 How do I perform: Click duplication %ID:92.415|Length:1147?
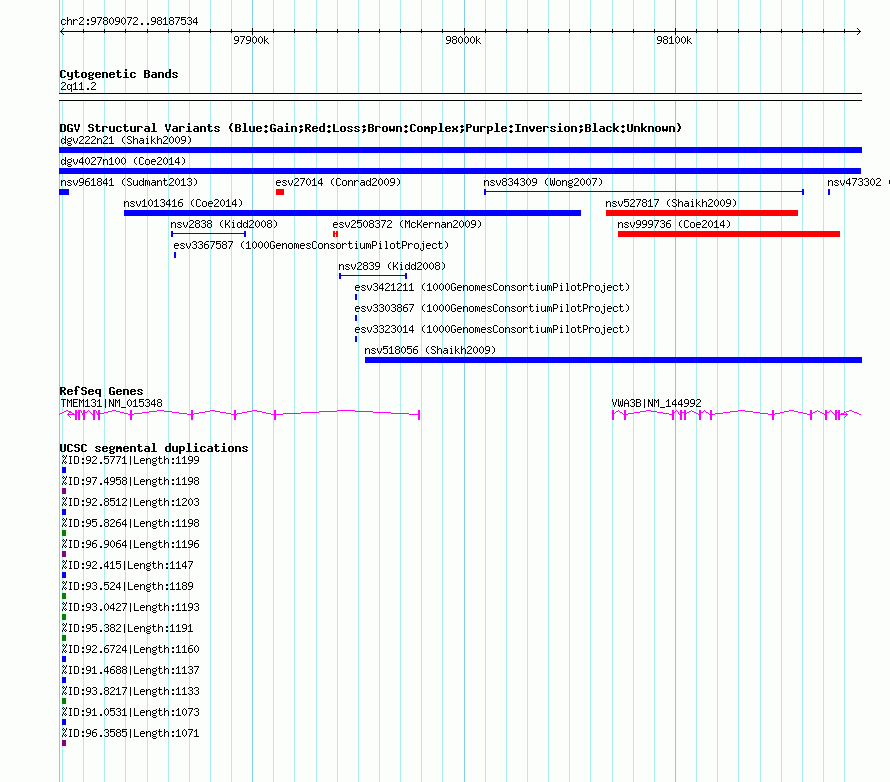point(127,565)
